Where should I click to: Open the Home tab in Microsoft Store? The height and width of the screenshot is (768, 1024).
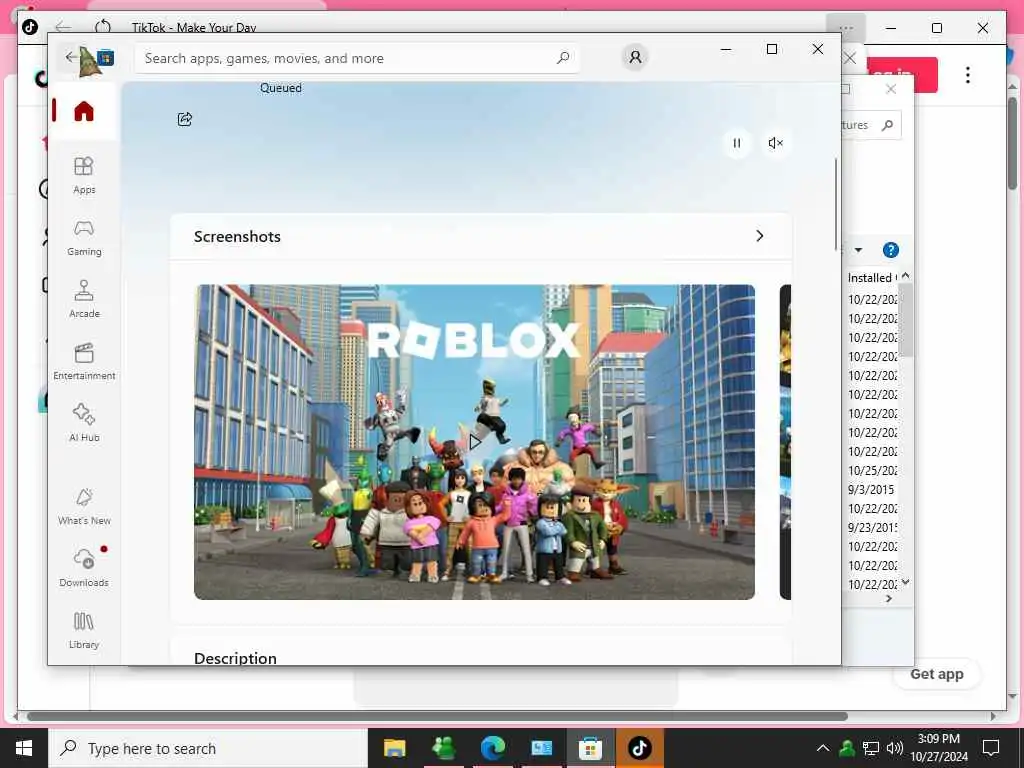point(84,111)
